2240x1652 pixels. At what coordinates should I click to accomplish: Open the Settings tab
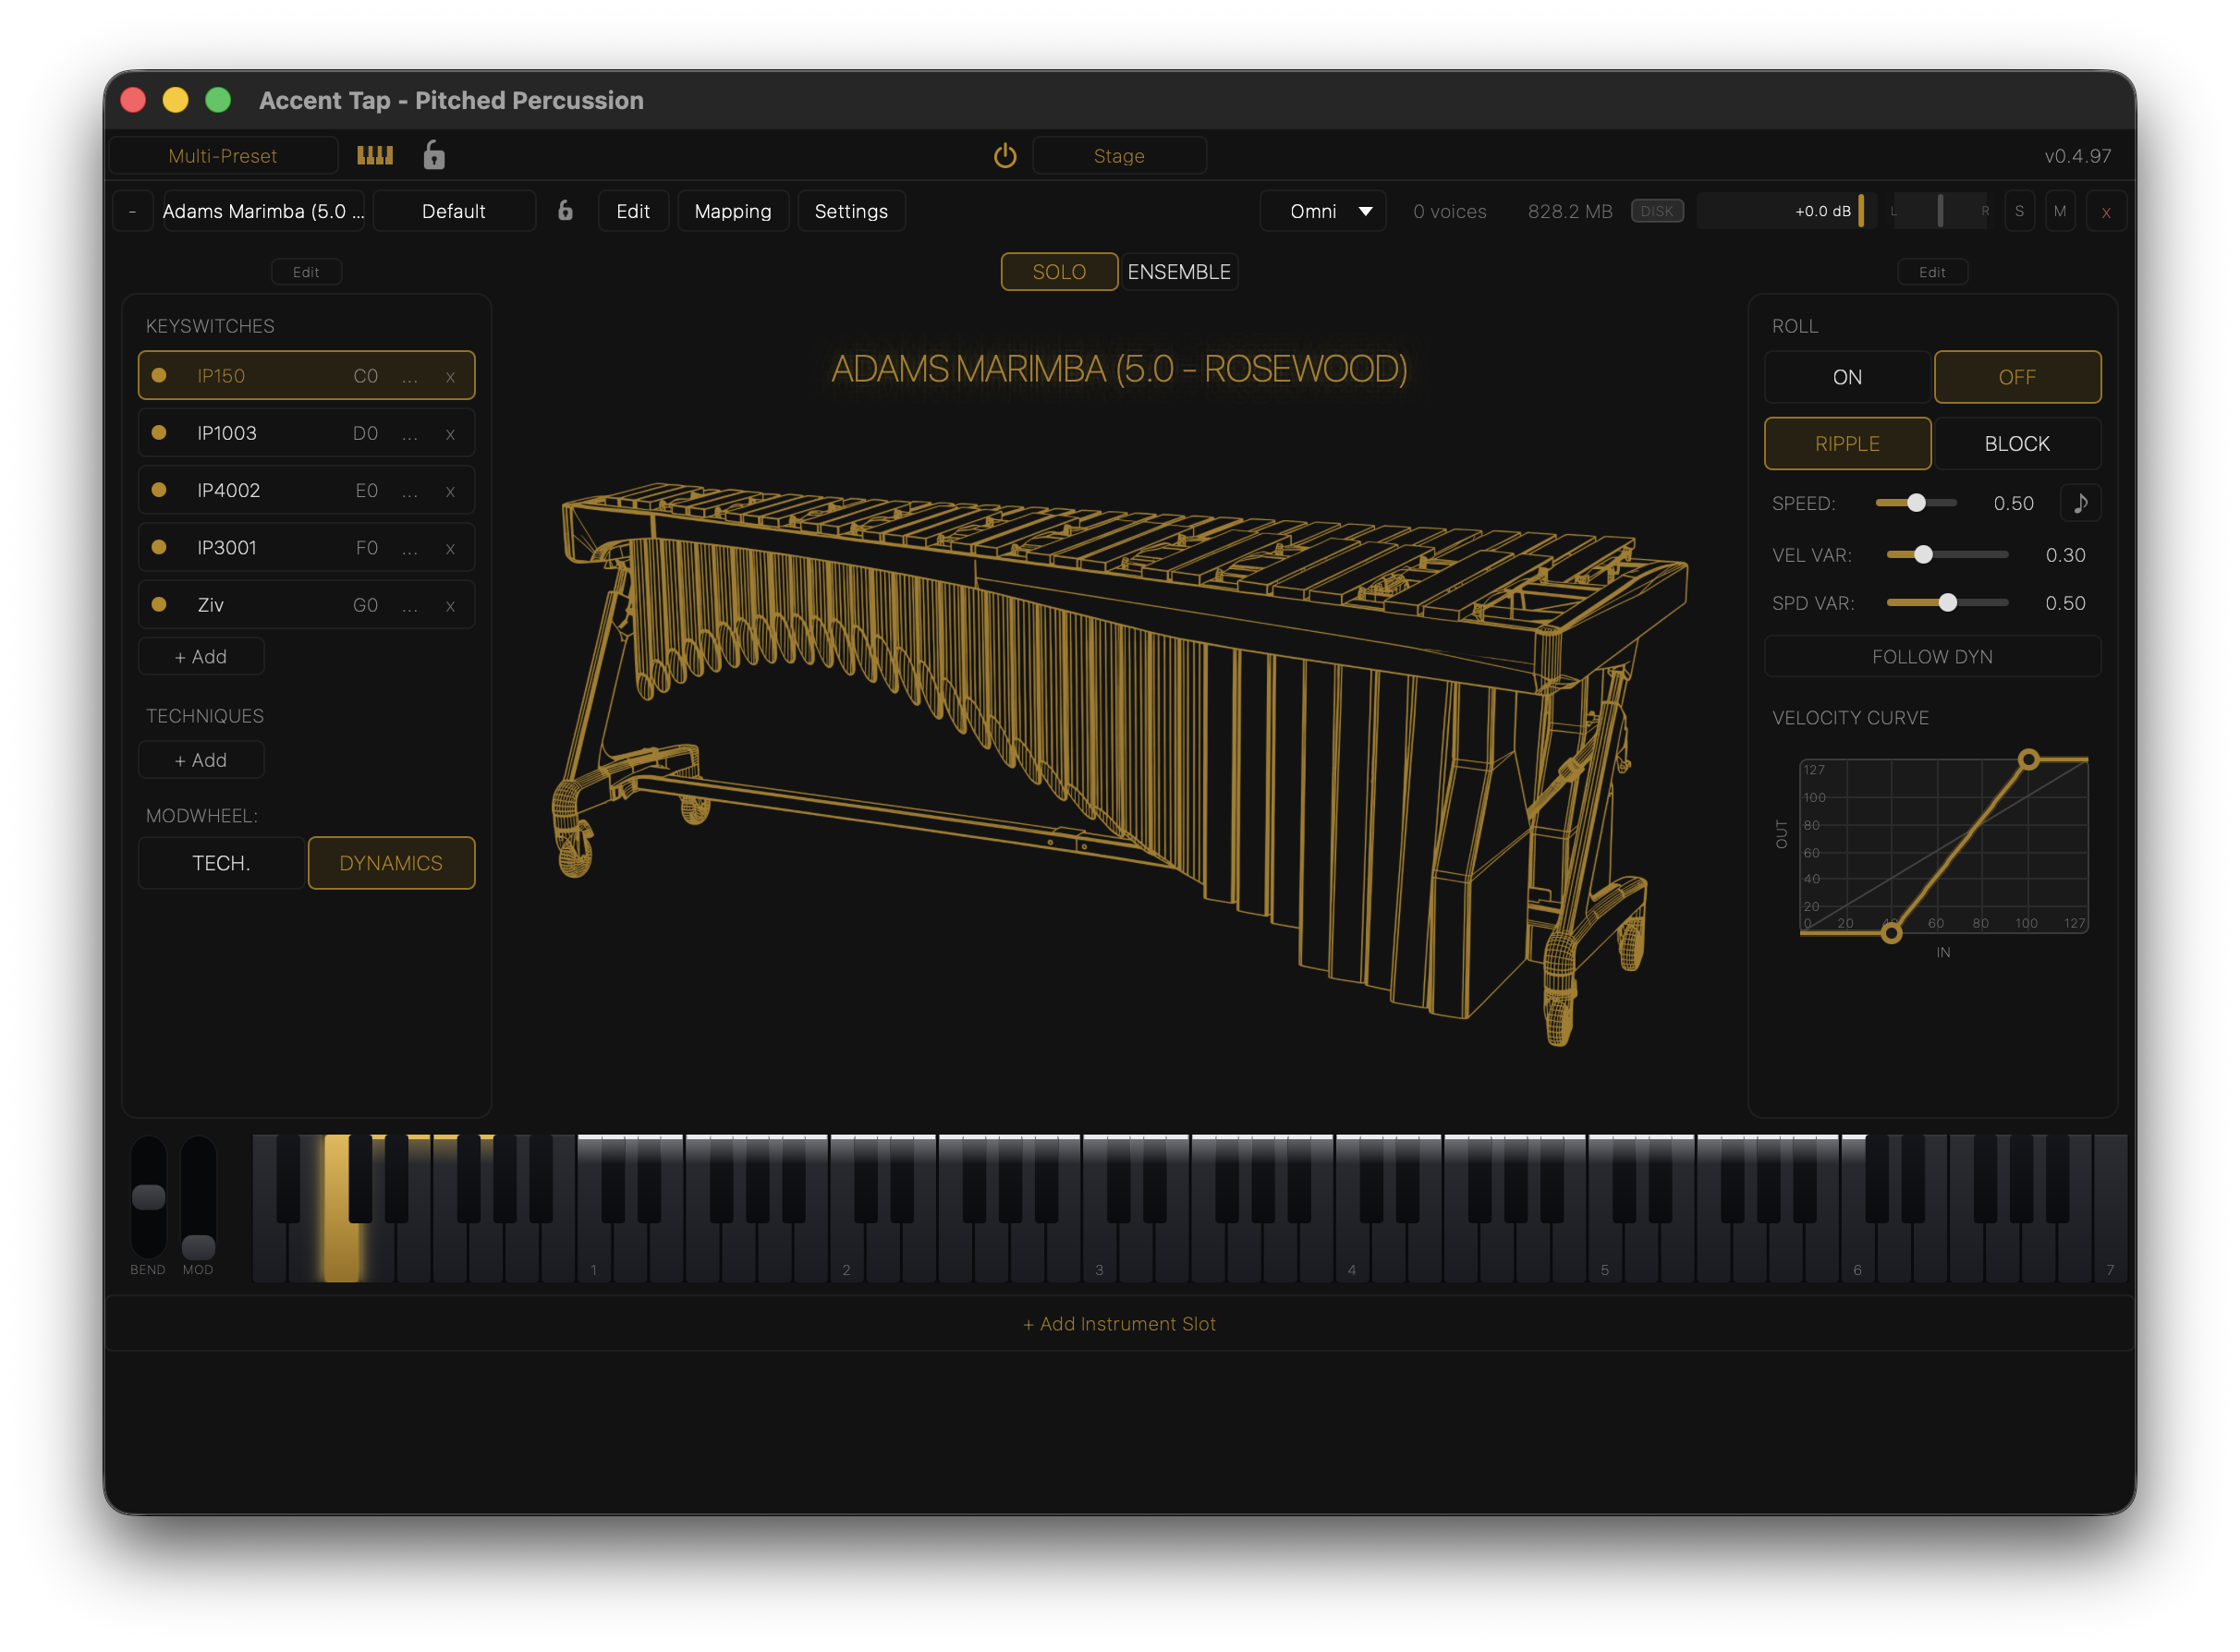(851, 211)
